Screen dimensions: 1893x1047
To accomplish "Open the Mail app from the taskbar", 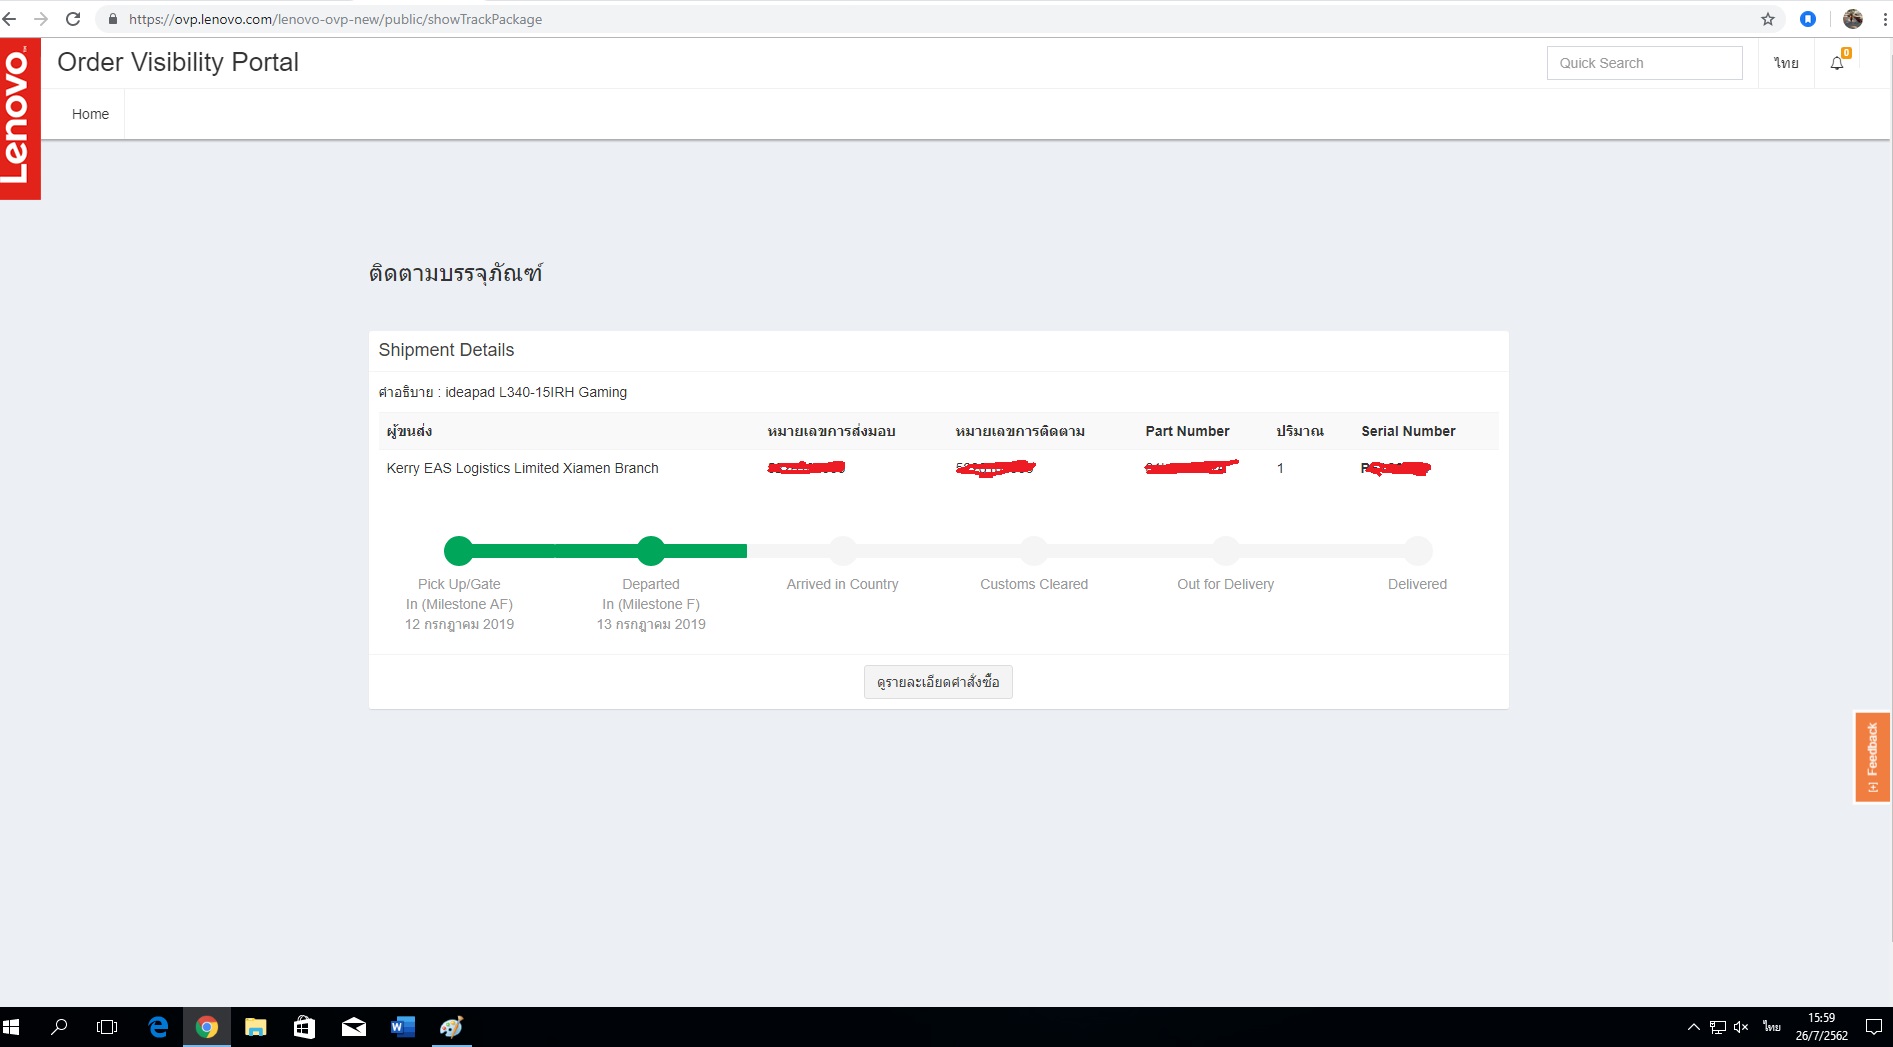I will pos(354,1027).
